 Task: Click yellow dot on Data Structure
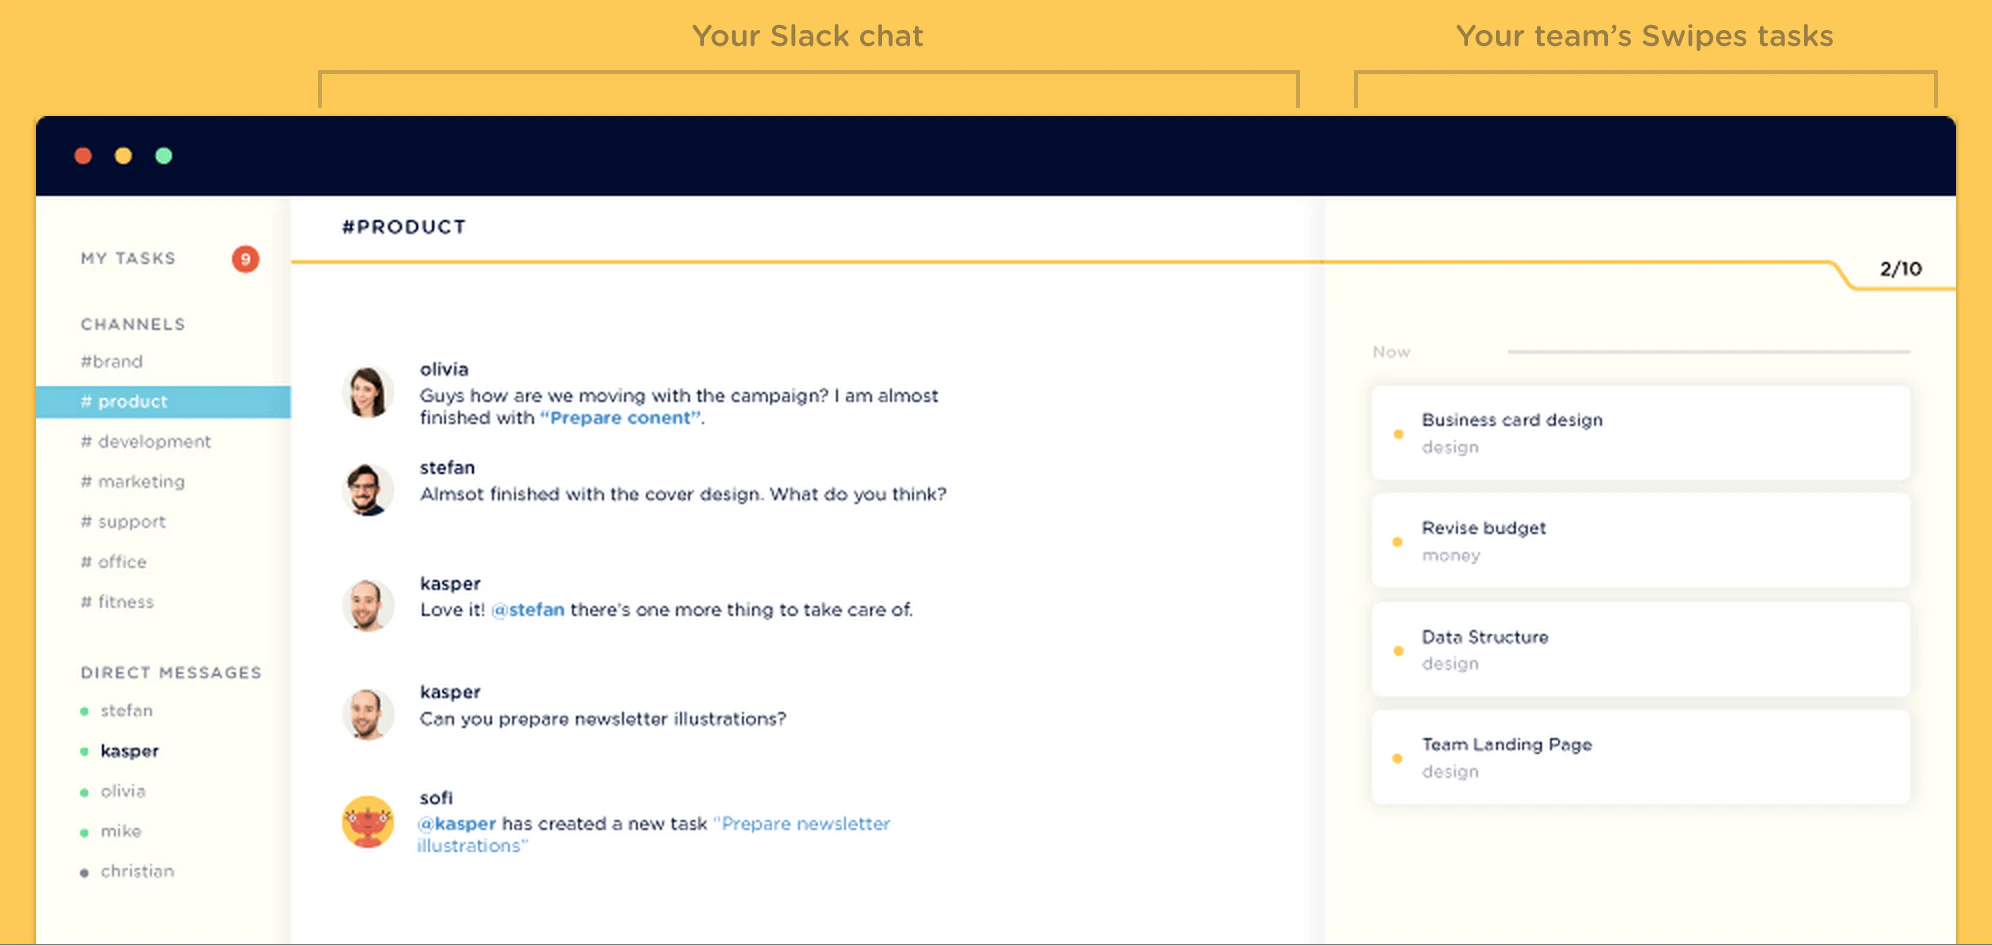tap(1398, 651)
